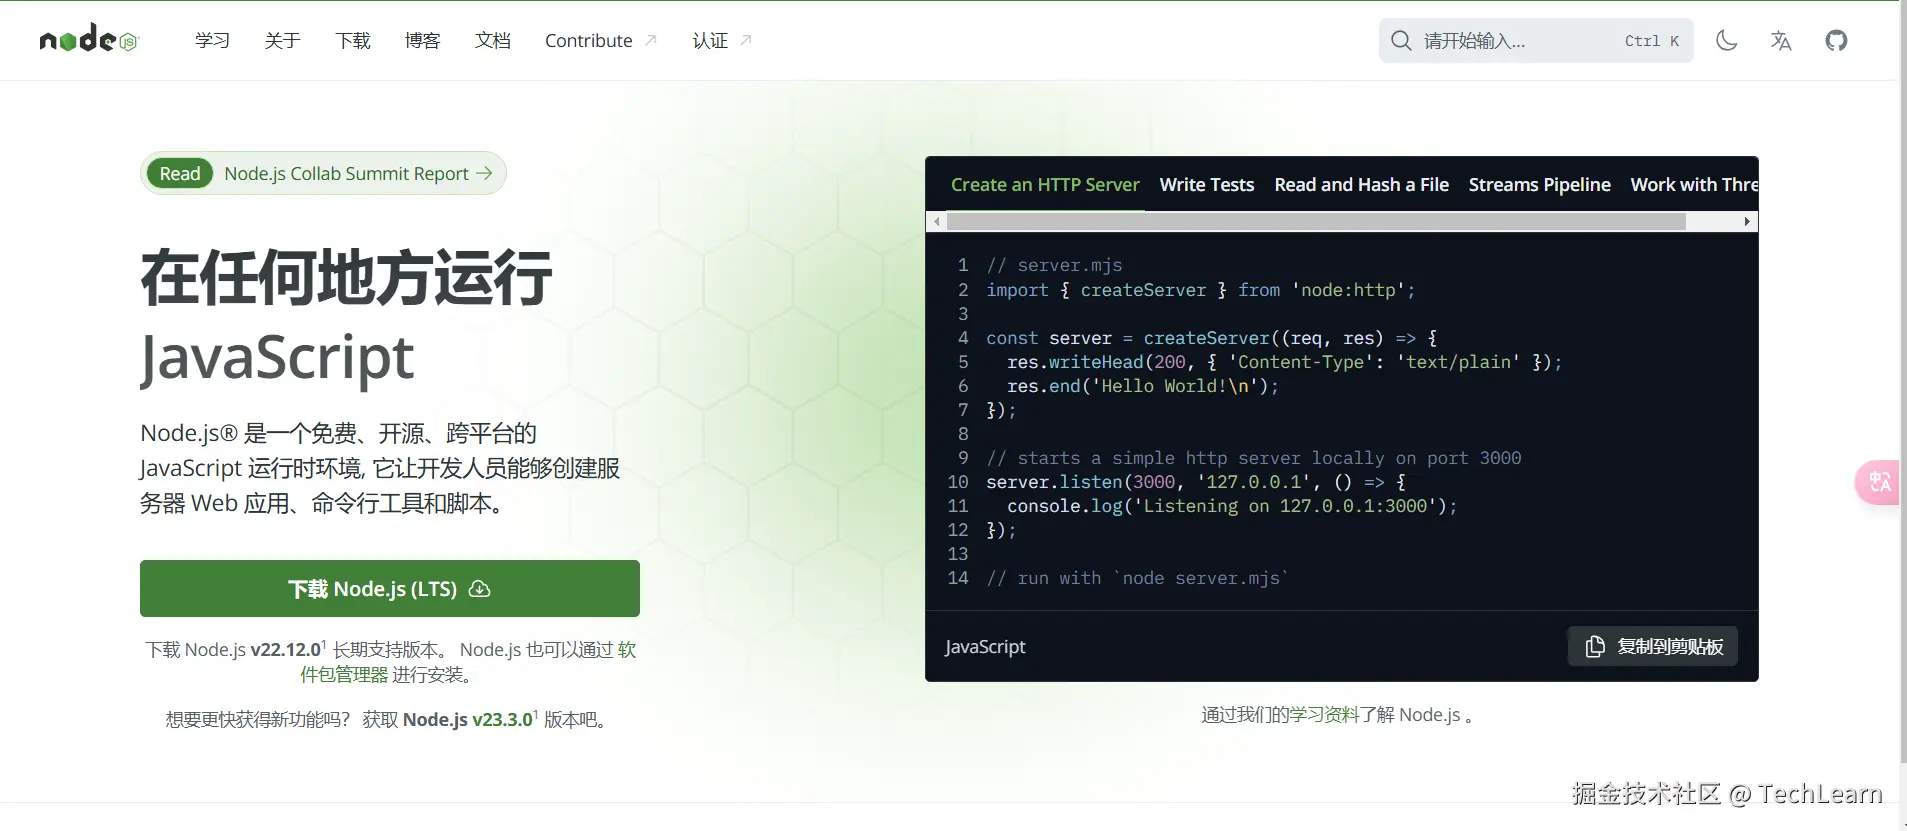This screenshot has width=1907, height=831.
Task: Select the Streams Pipeline tab
Action: point(1539,185)
